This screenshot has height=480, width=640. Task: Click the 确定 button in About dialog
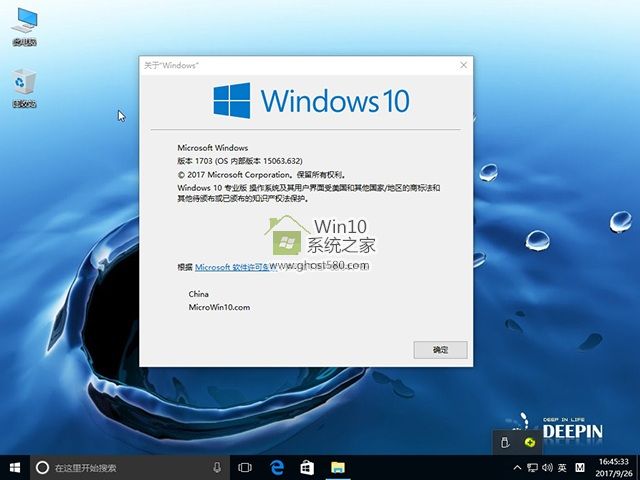[440, 350]
